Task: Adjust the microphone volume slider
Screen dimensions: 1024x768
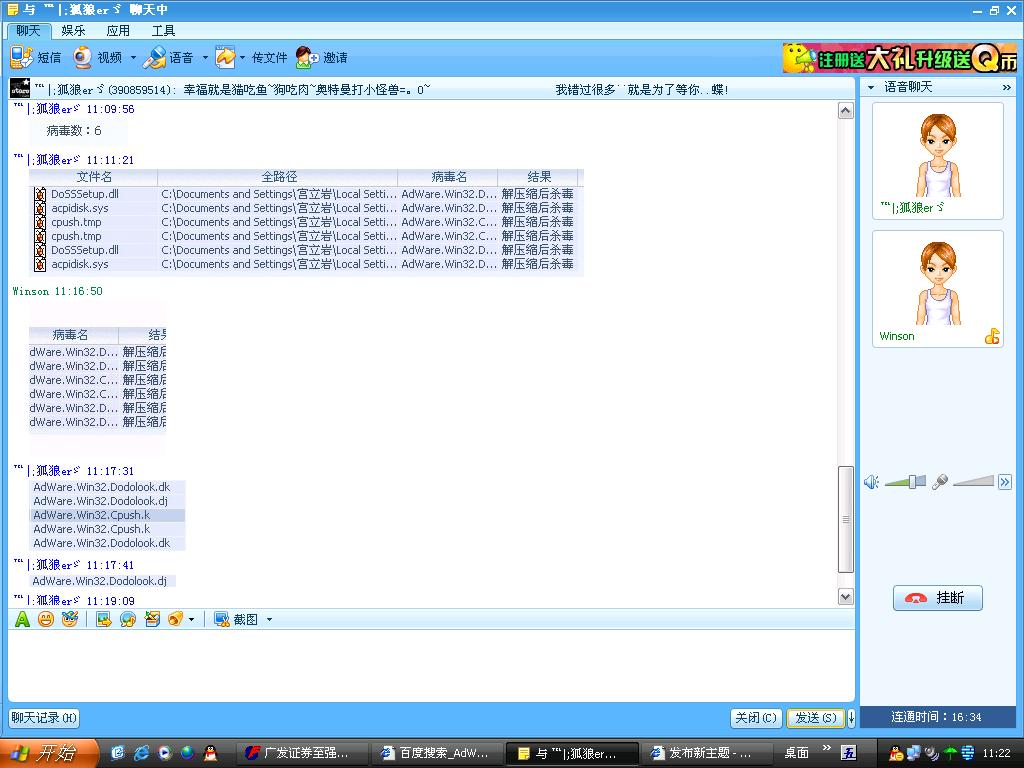Action: (x=973, y=482)
